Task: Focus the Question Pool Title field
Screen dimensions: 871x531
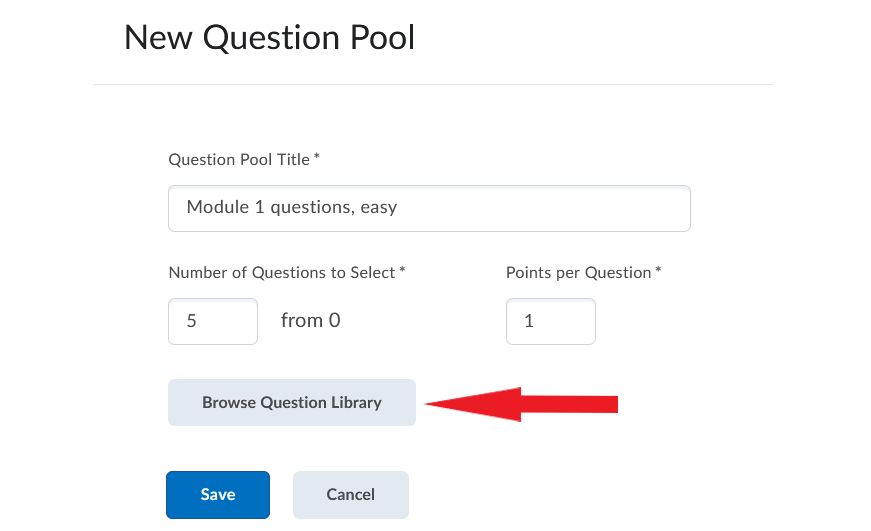Action: pyautogui.click(x=429, y=208)
